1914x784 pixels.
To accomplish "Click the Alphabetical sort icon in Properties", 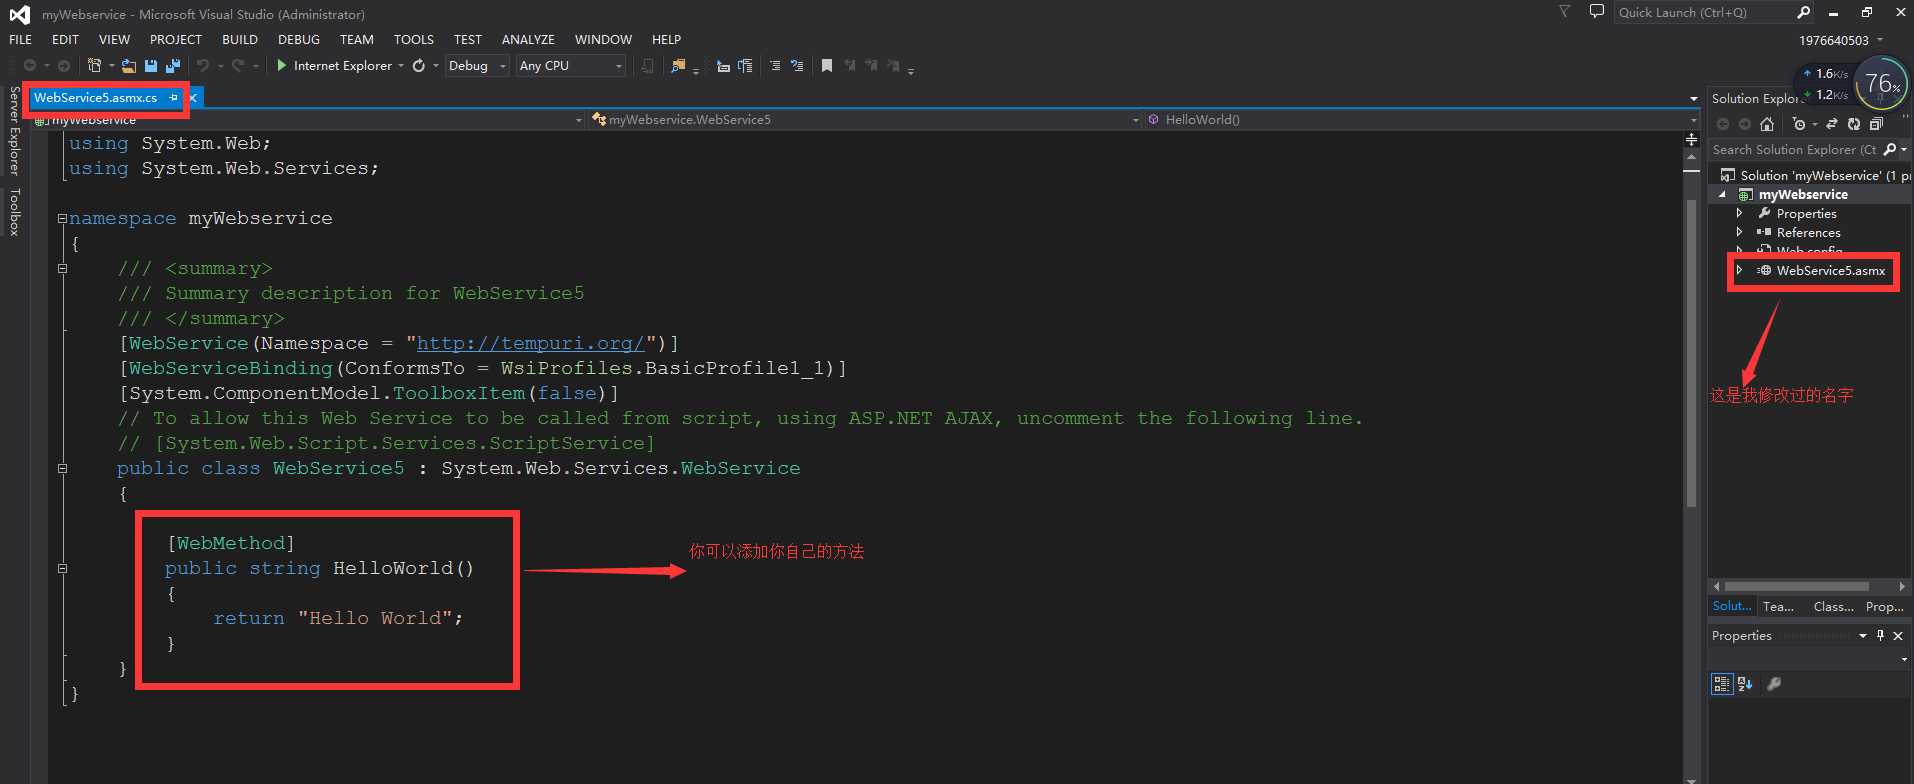I will click(1745, 684).
